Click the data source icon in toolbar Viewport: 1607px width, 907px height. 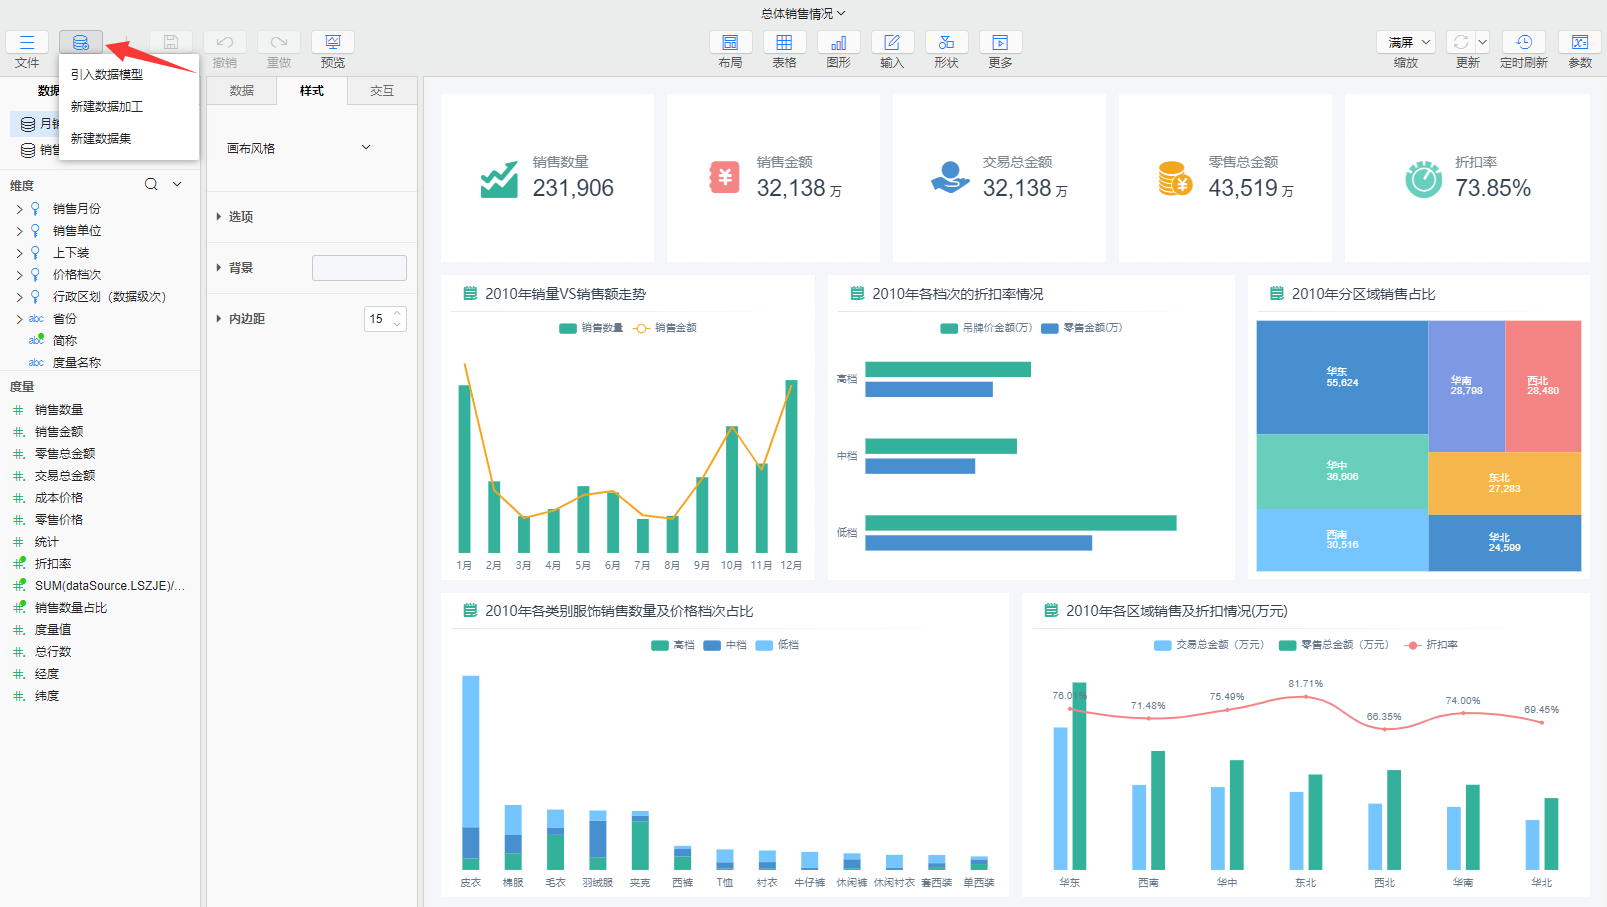pos(81,42)
